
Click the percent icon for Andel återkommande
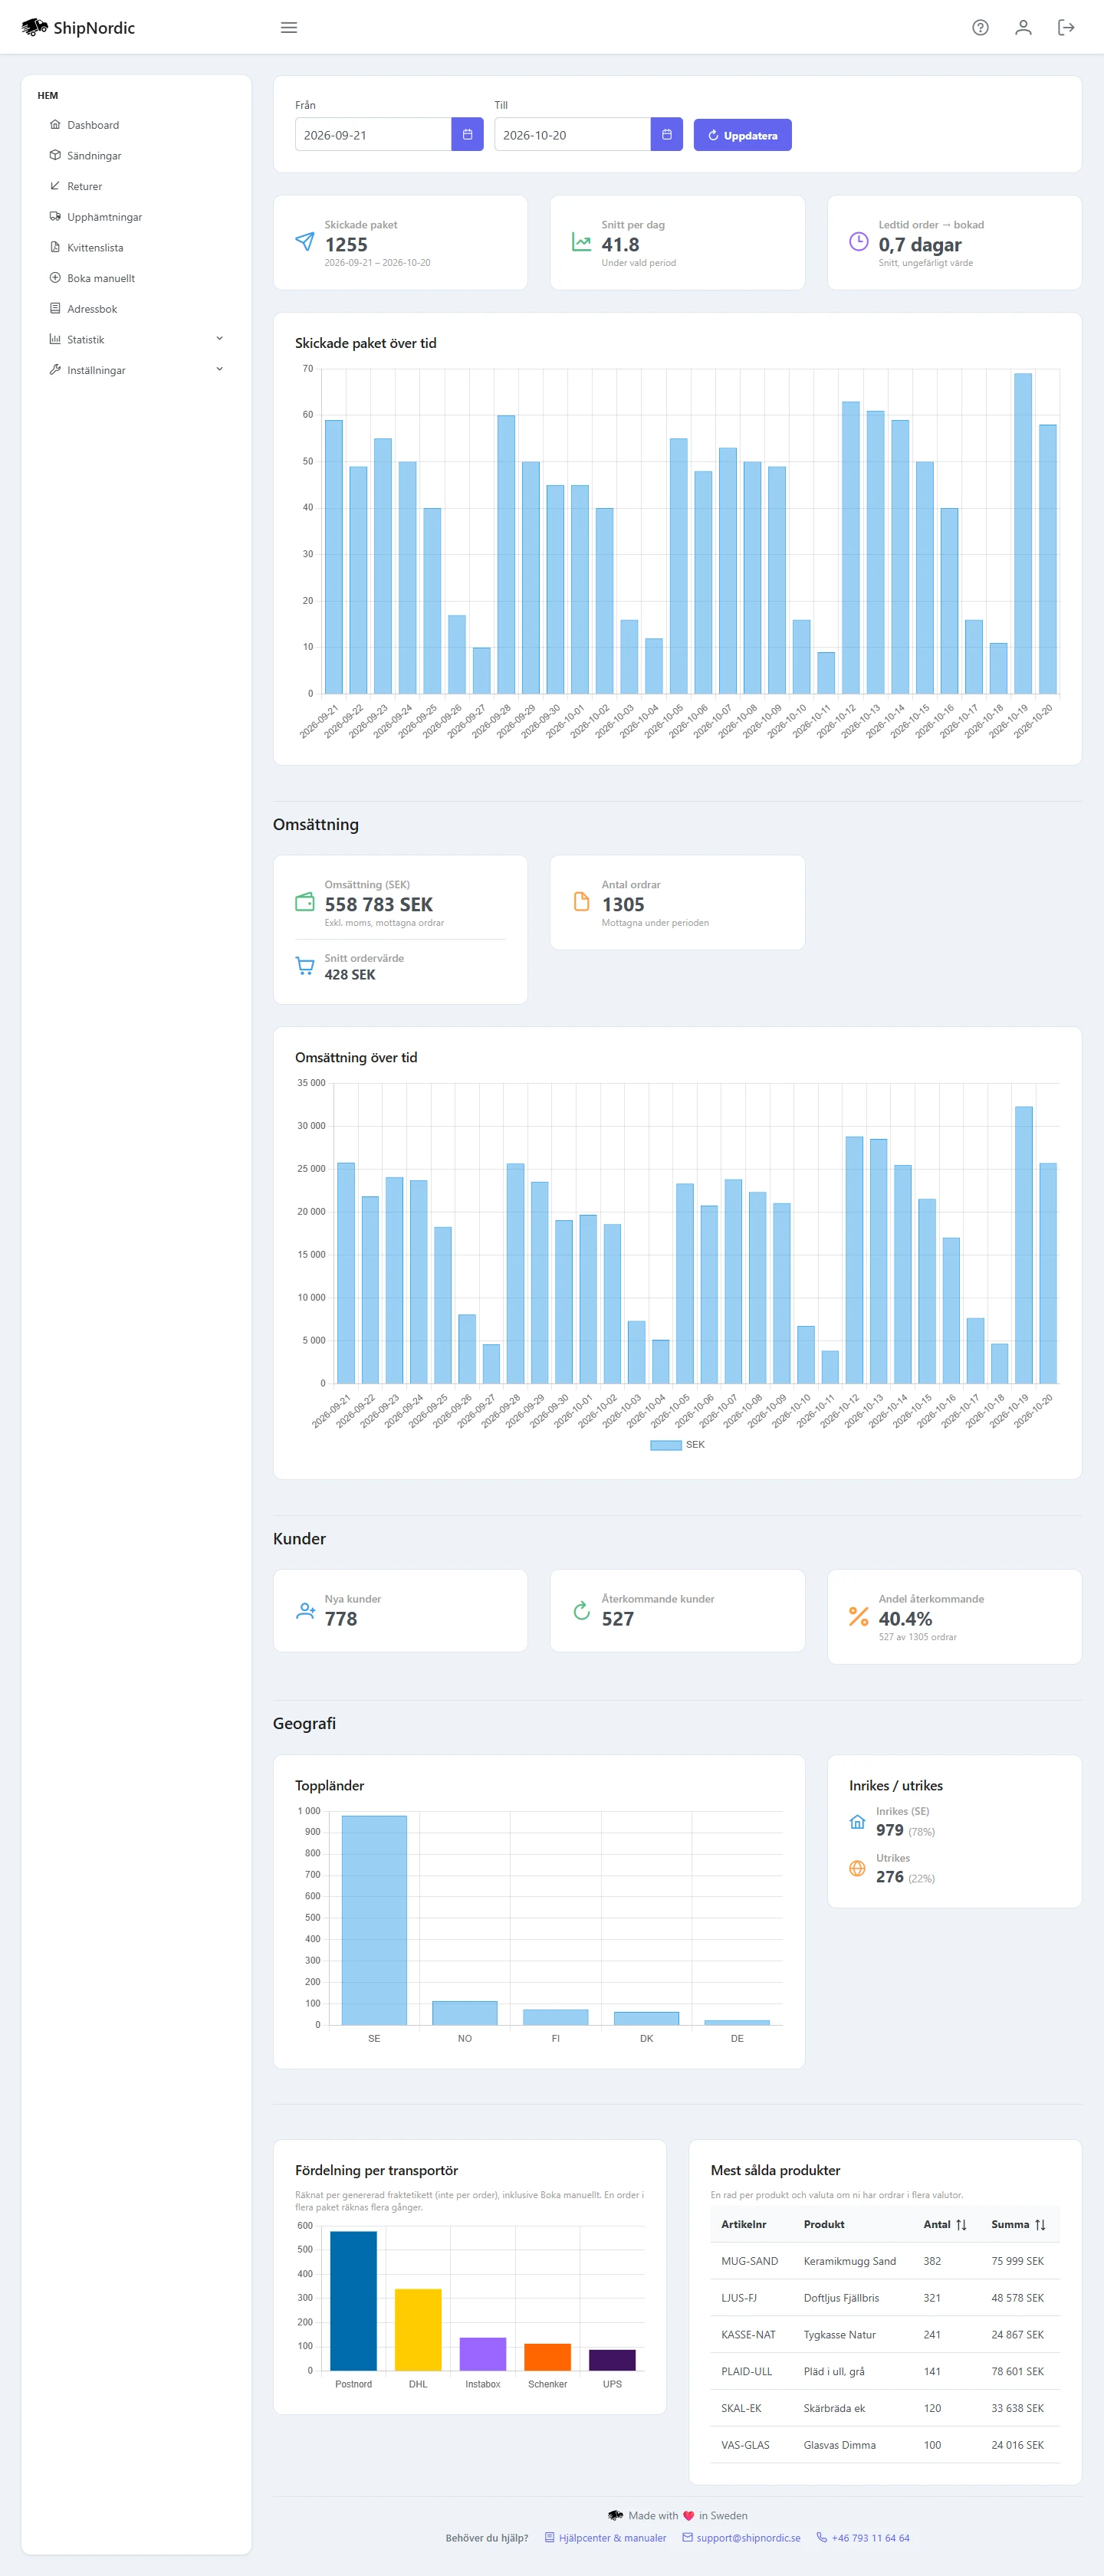pyautogui.click(x=858, y=1616)
